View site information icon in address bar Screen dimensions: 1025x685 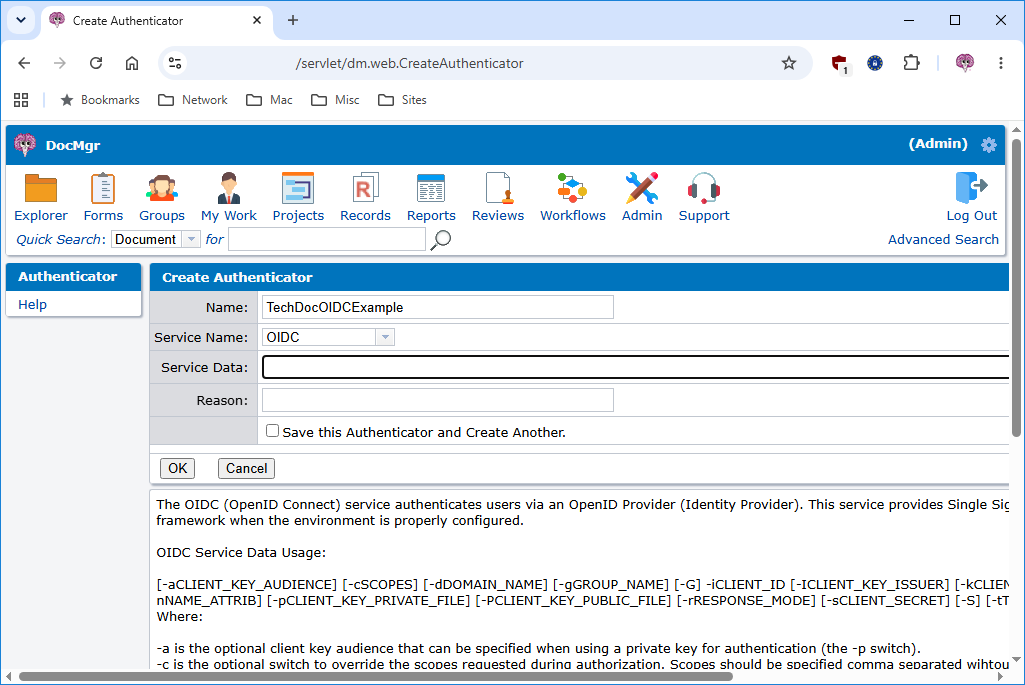[175, 63]
